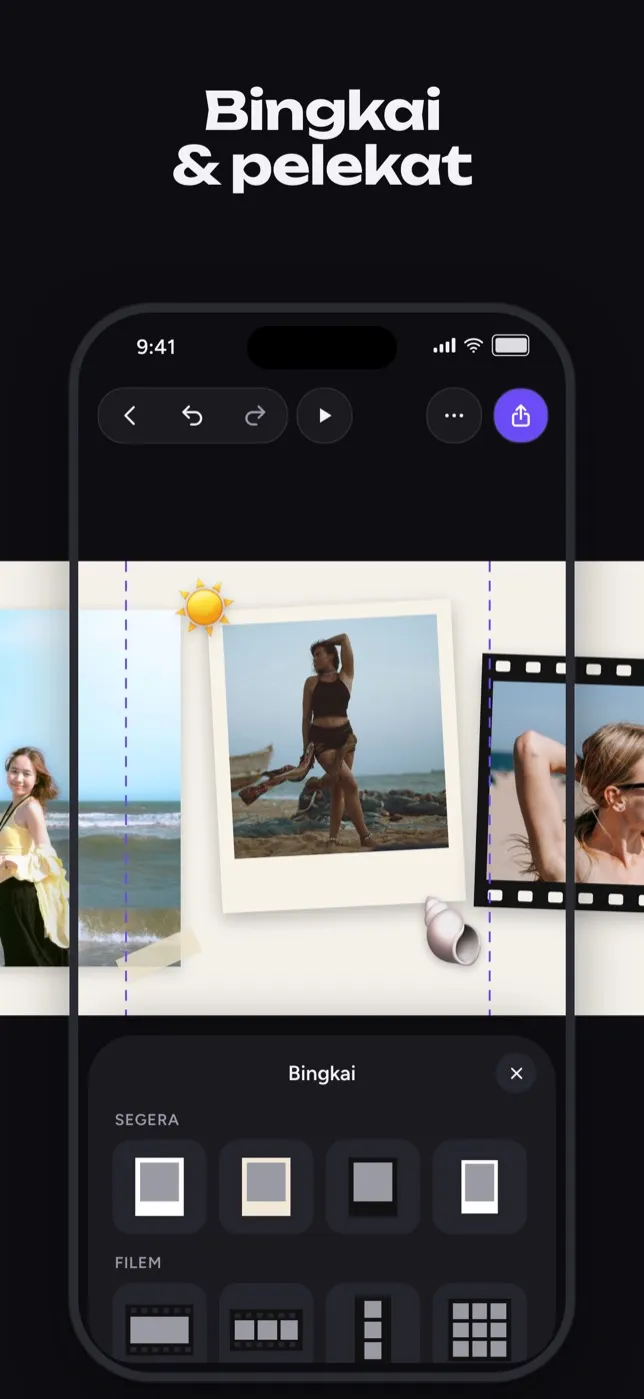Tap the back chevron arrow

[130, 416]
